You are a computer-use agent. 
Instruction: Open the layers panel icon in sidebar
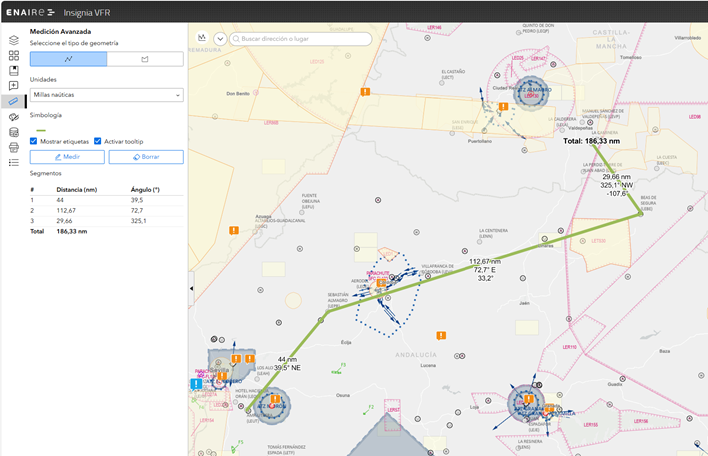point(14,40)
